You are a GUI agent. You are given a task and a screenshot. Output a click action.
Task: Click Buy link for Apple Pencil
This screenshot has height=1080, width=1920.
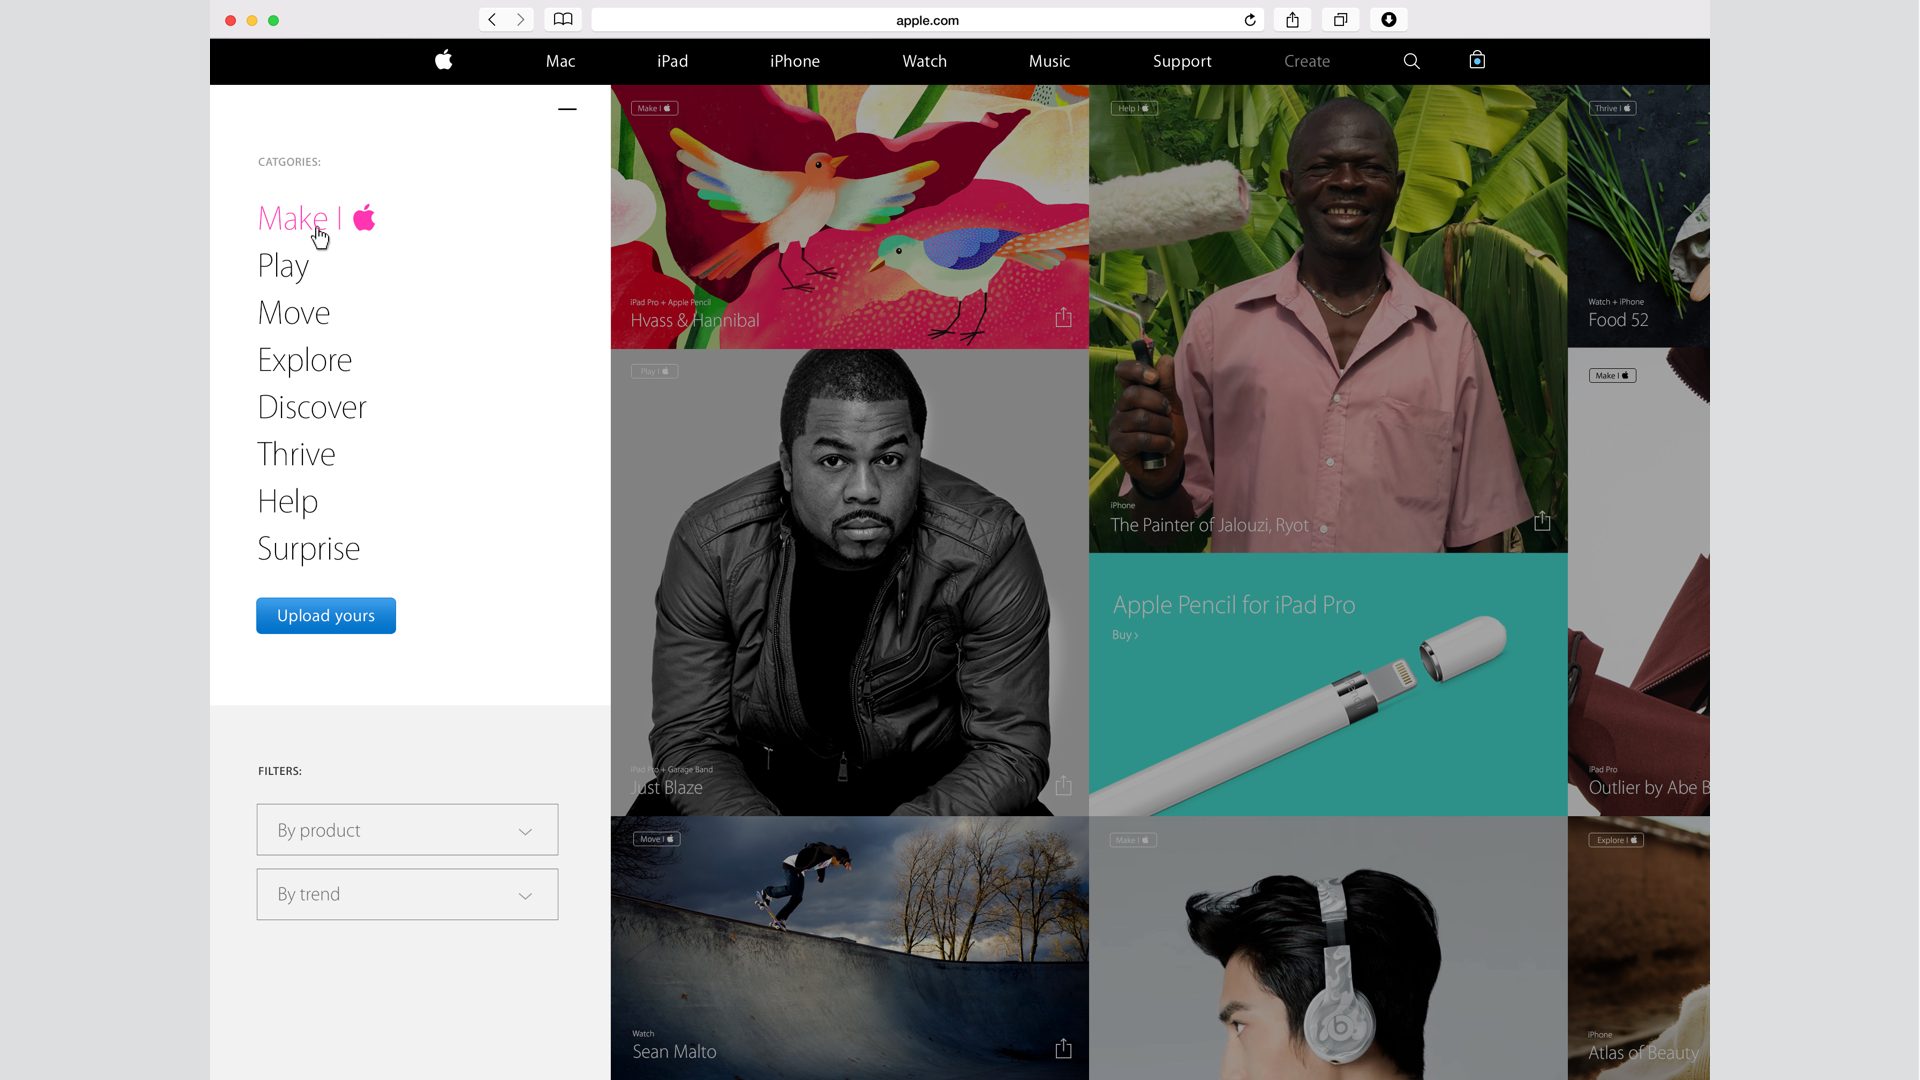click(1125, 635)
